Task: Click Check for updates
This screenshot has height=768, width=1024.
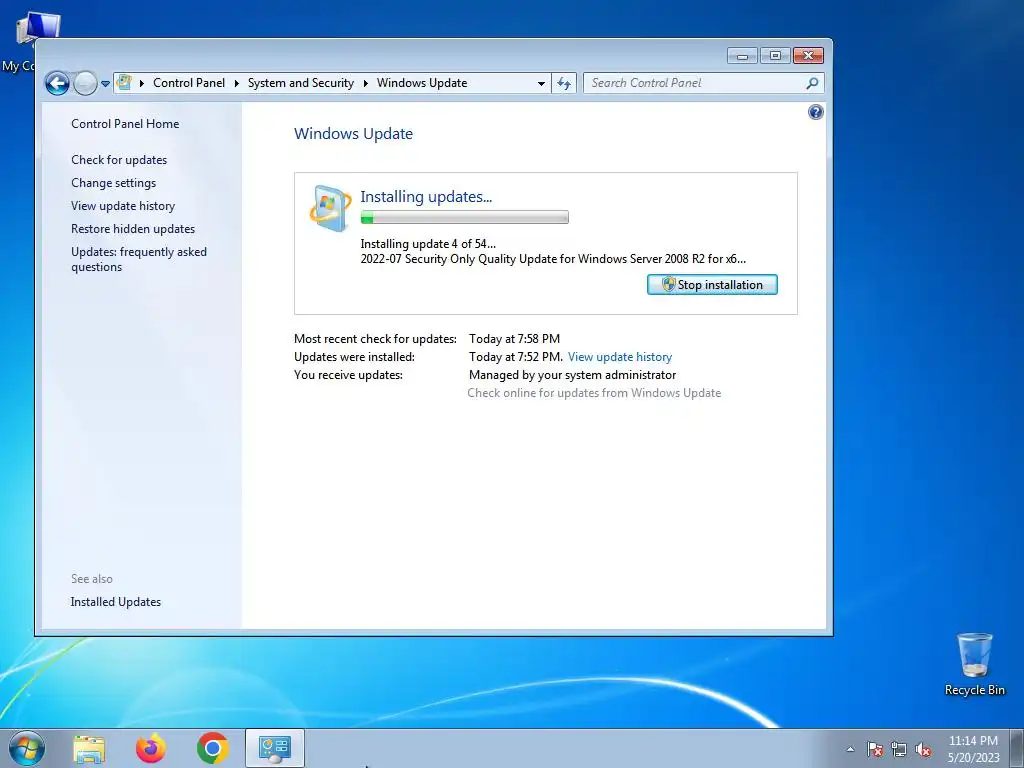Action: [x=119, y=160]
